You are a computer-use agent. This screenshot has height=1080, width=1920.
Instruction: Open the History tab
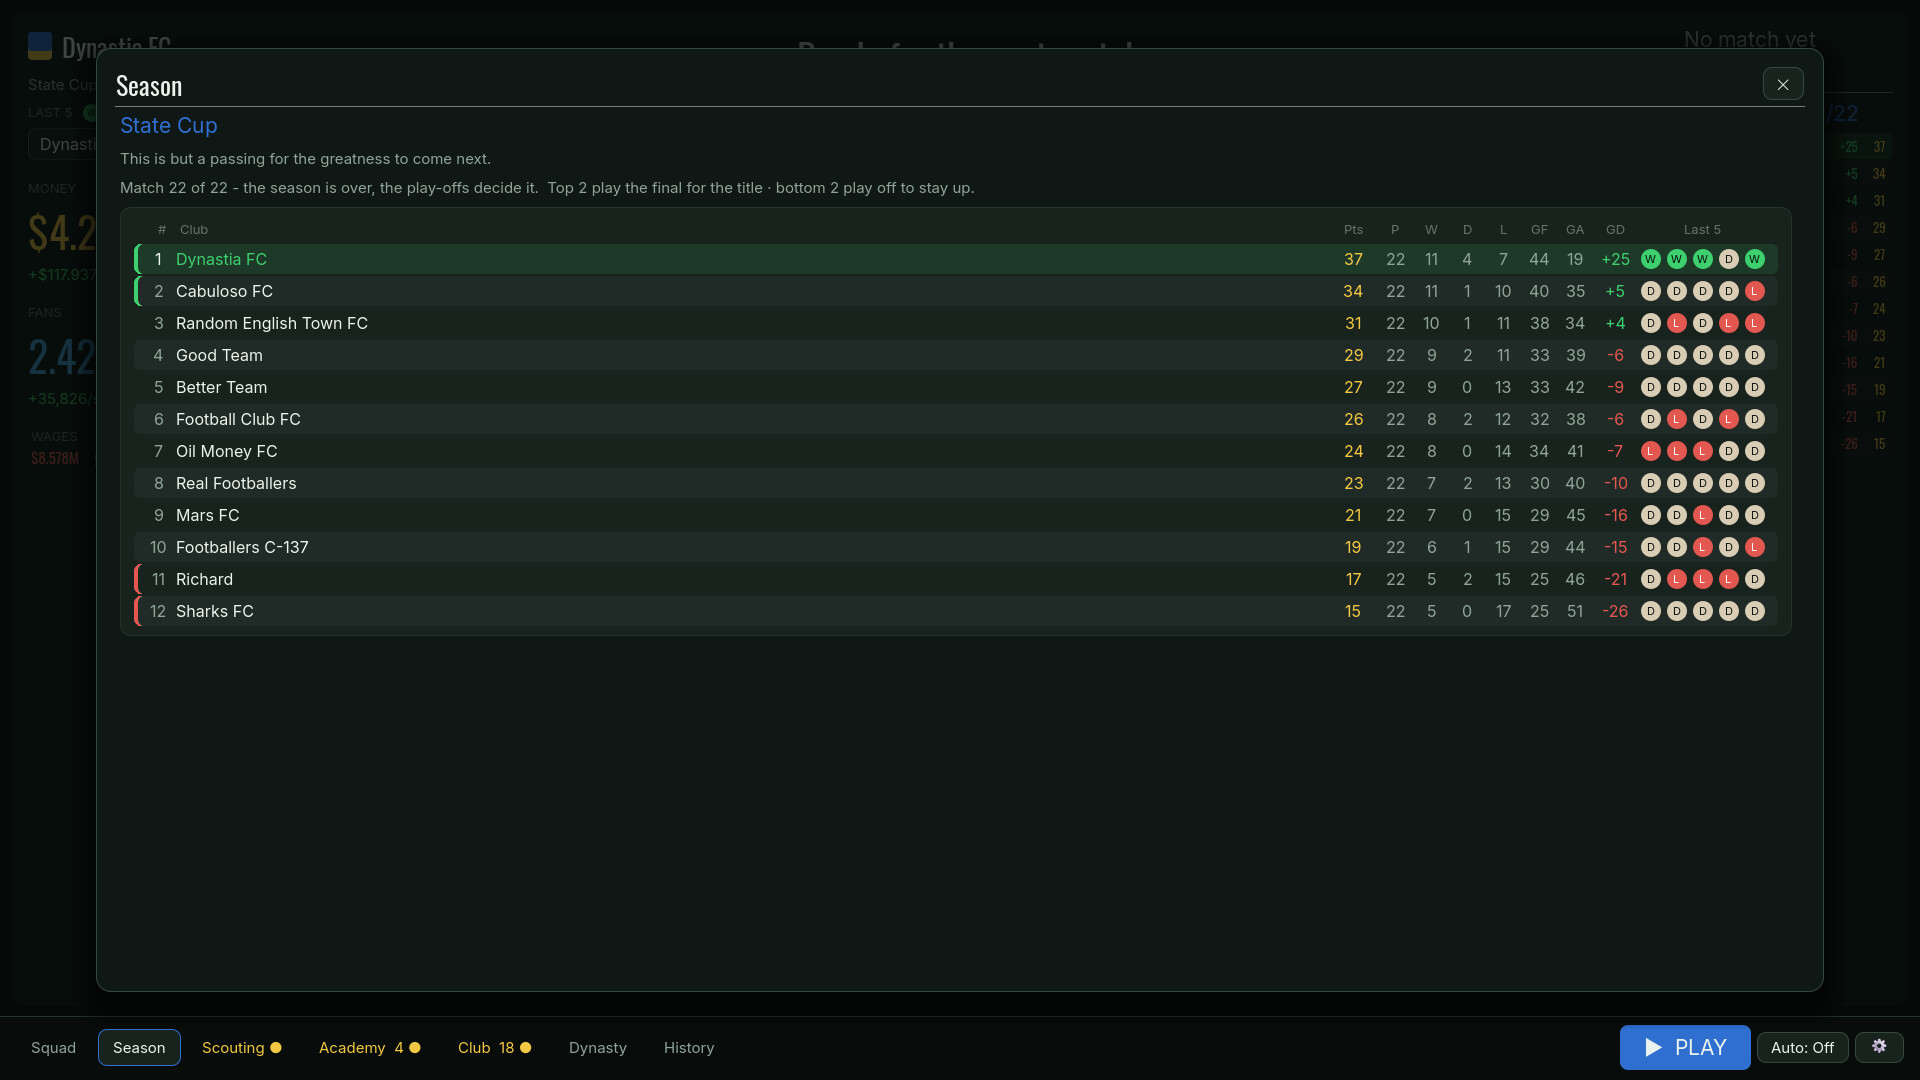689,1047
